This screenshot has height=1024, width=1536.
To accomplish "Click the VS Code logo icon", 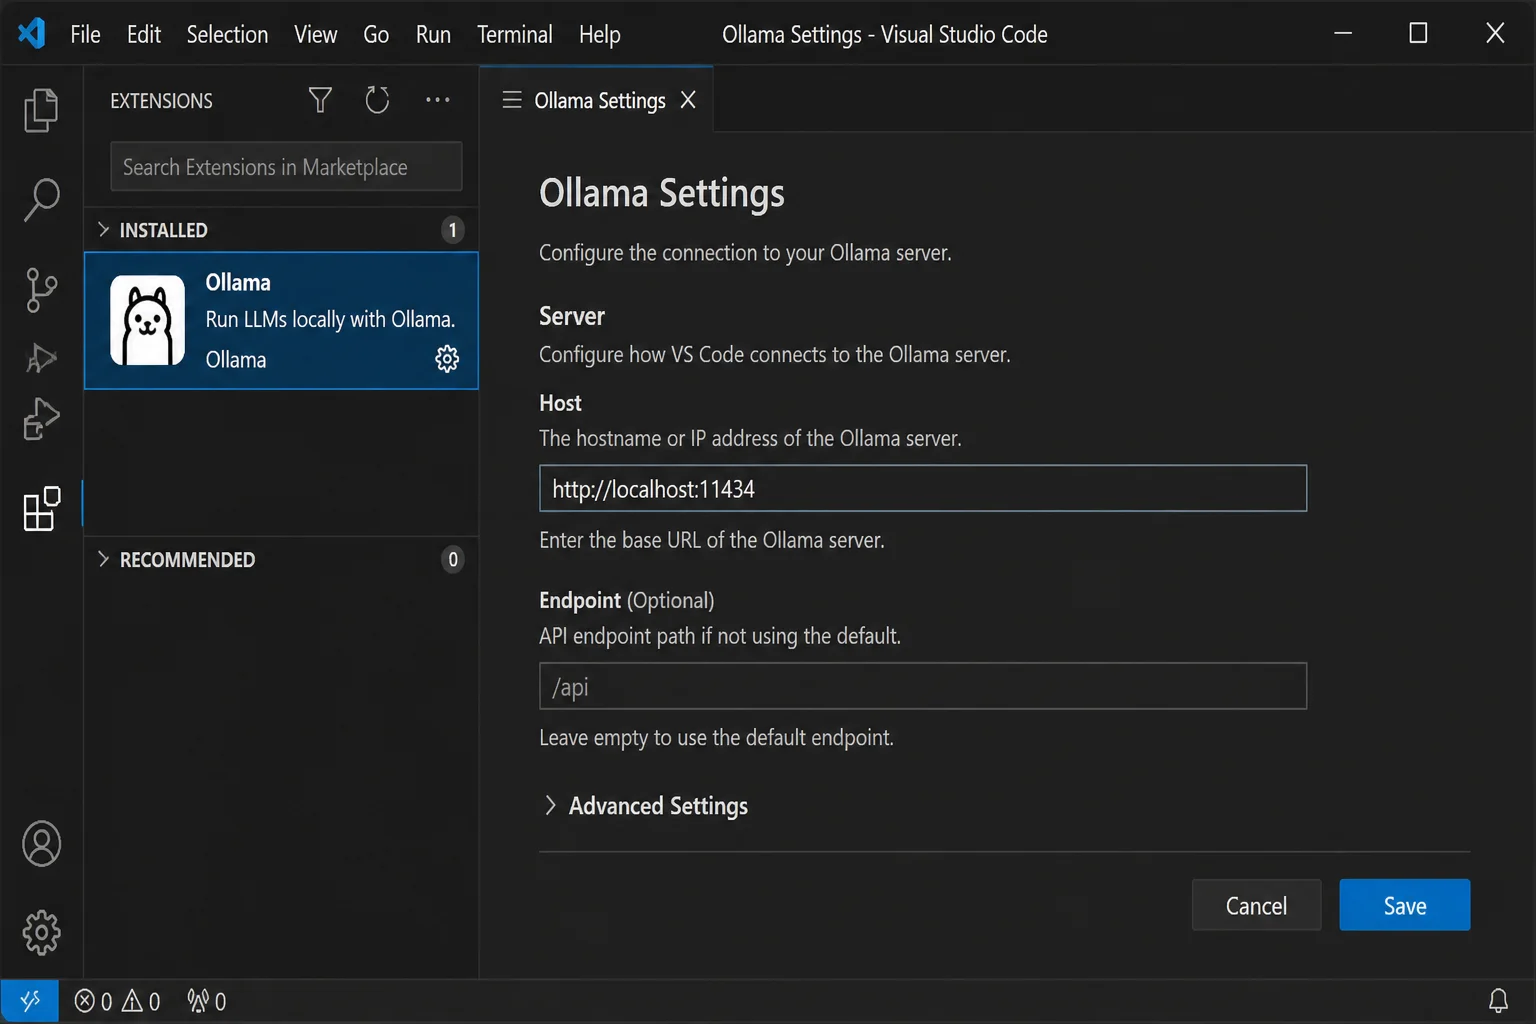I will [32, 33].
